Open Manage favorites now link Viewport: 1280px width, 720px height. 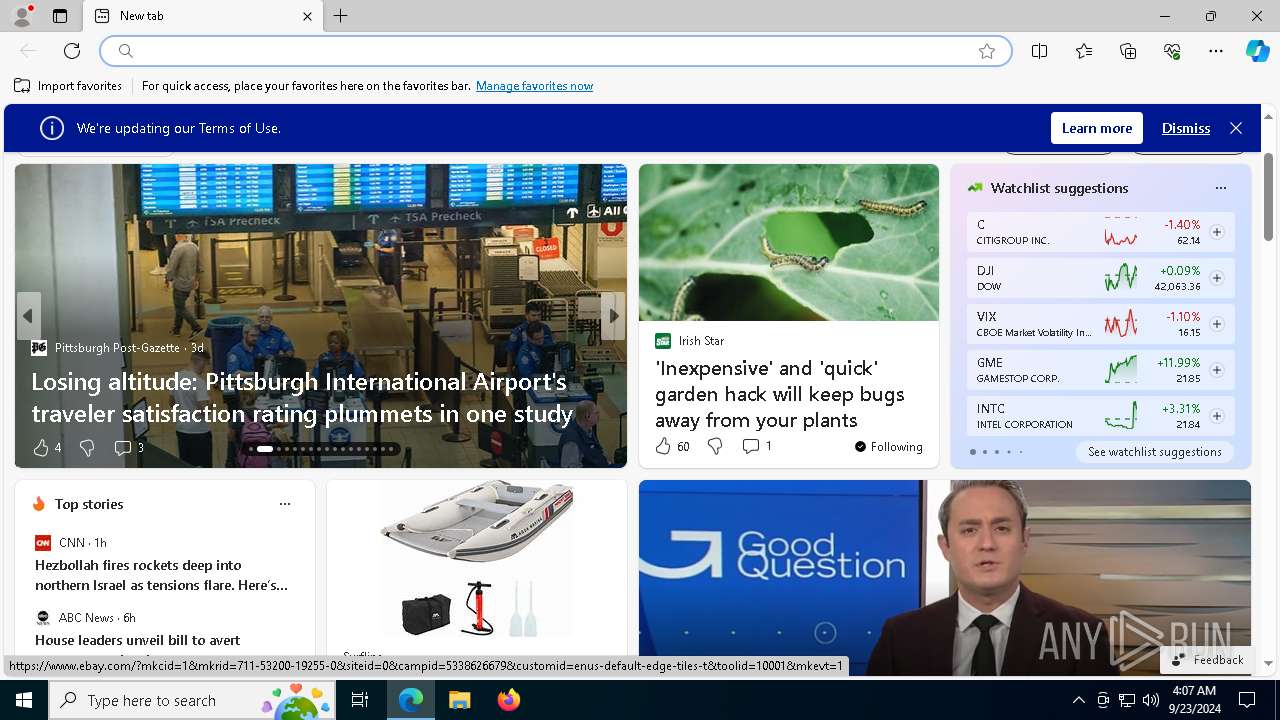(534, 86)
